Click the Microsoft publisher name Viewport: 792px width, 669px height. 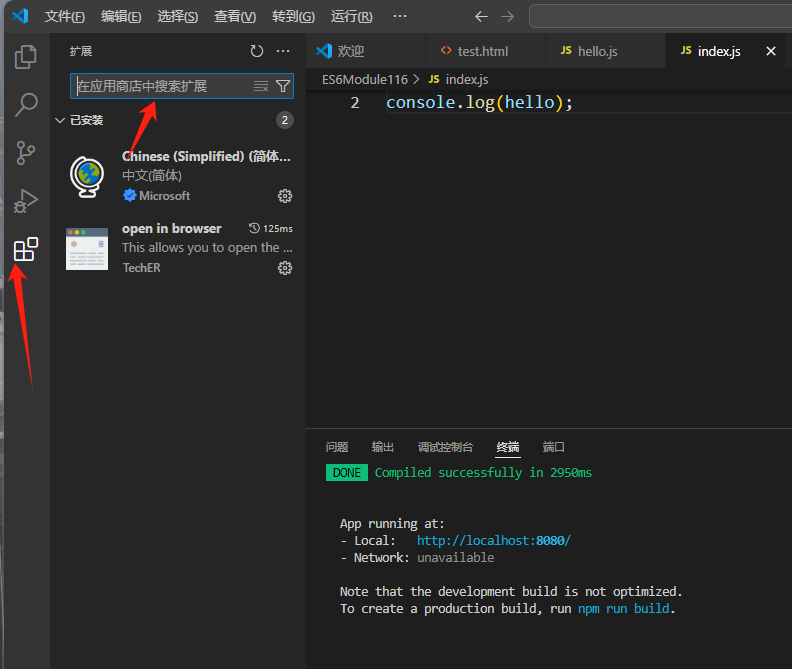tap(165, 196)
